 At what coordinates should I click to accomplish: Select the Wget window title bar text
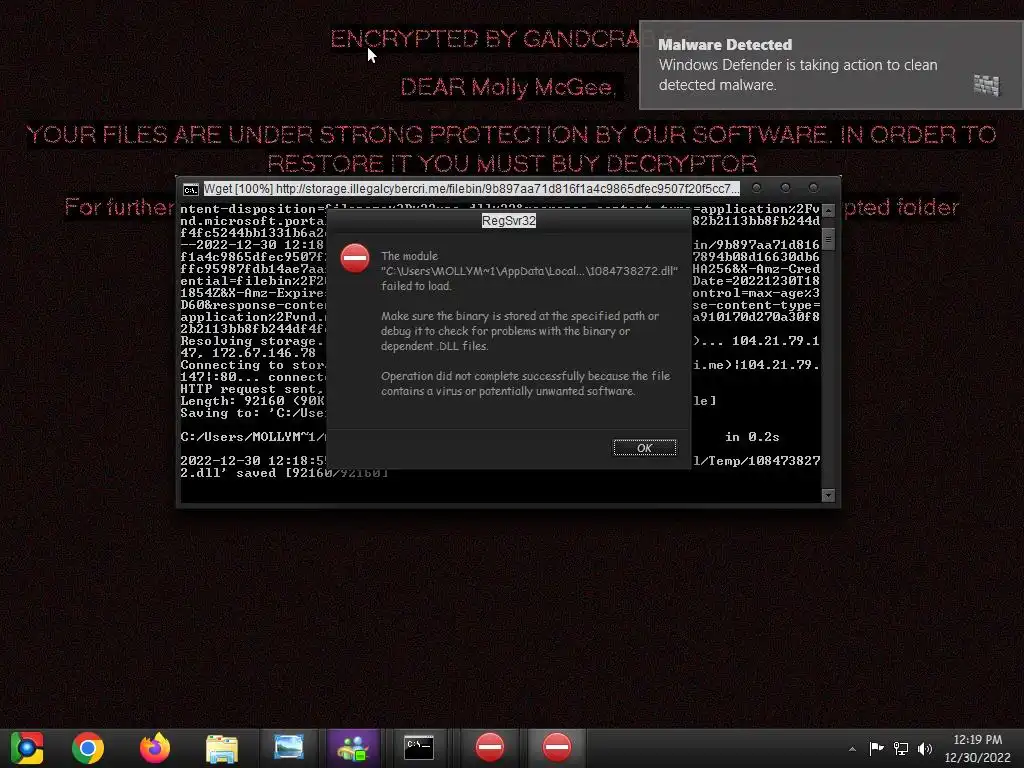[x=472, y=189]
